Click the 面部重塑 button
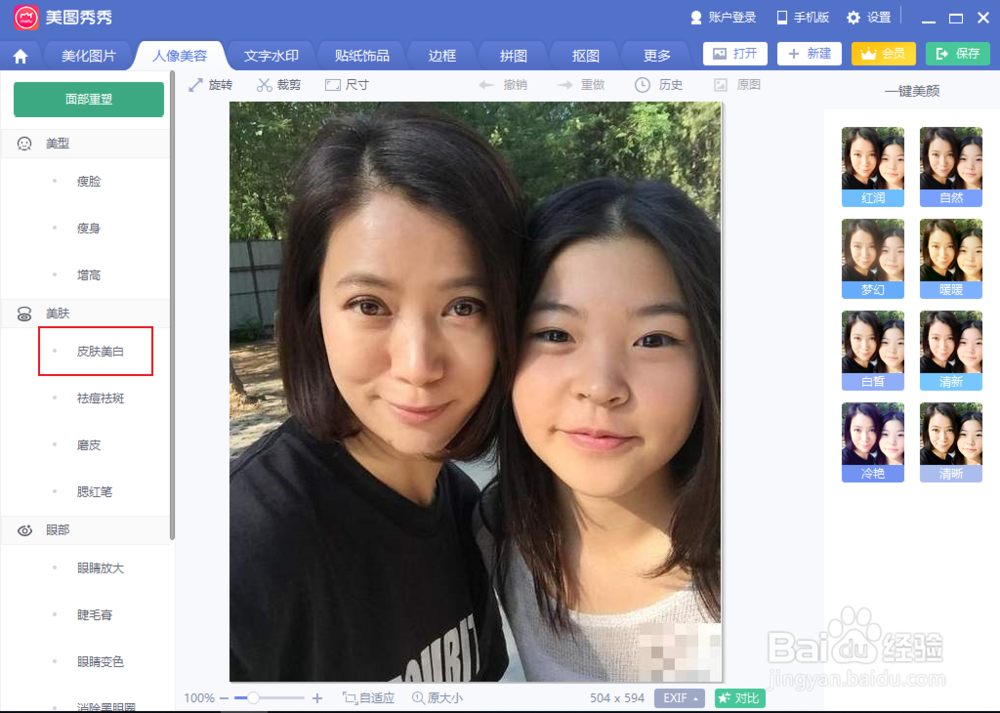 (x=89, y=99)
